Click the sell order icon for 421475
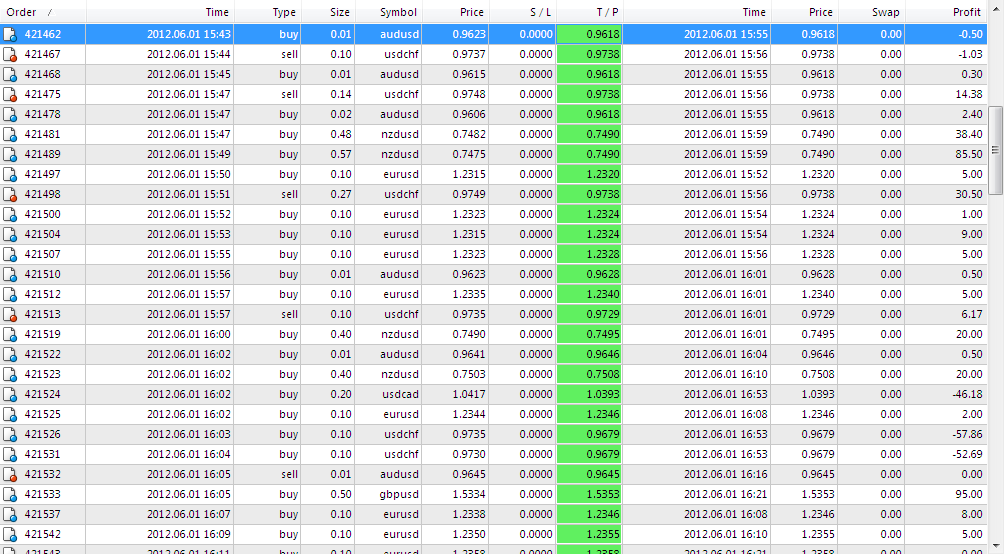1004x554 pixels. 10,94
